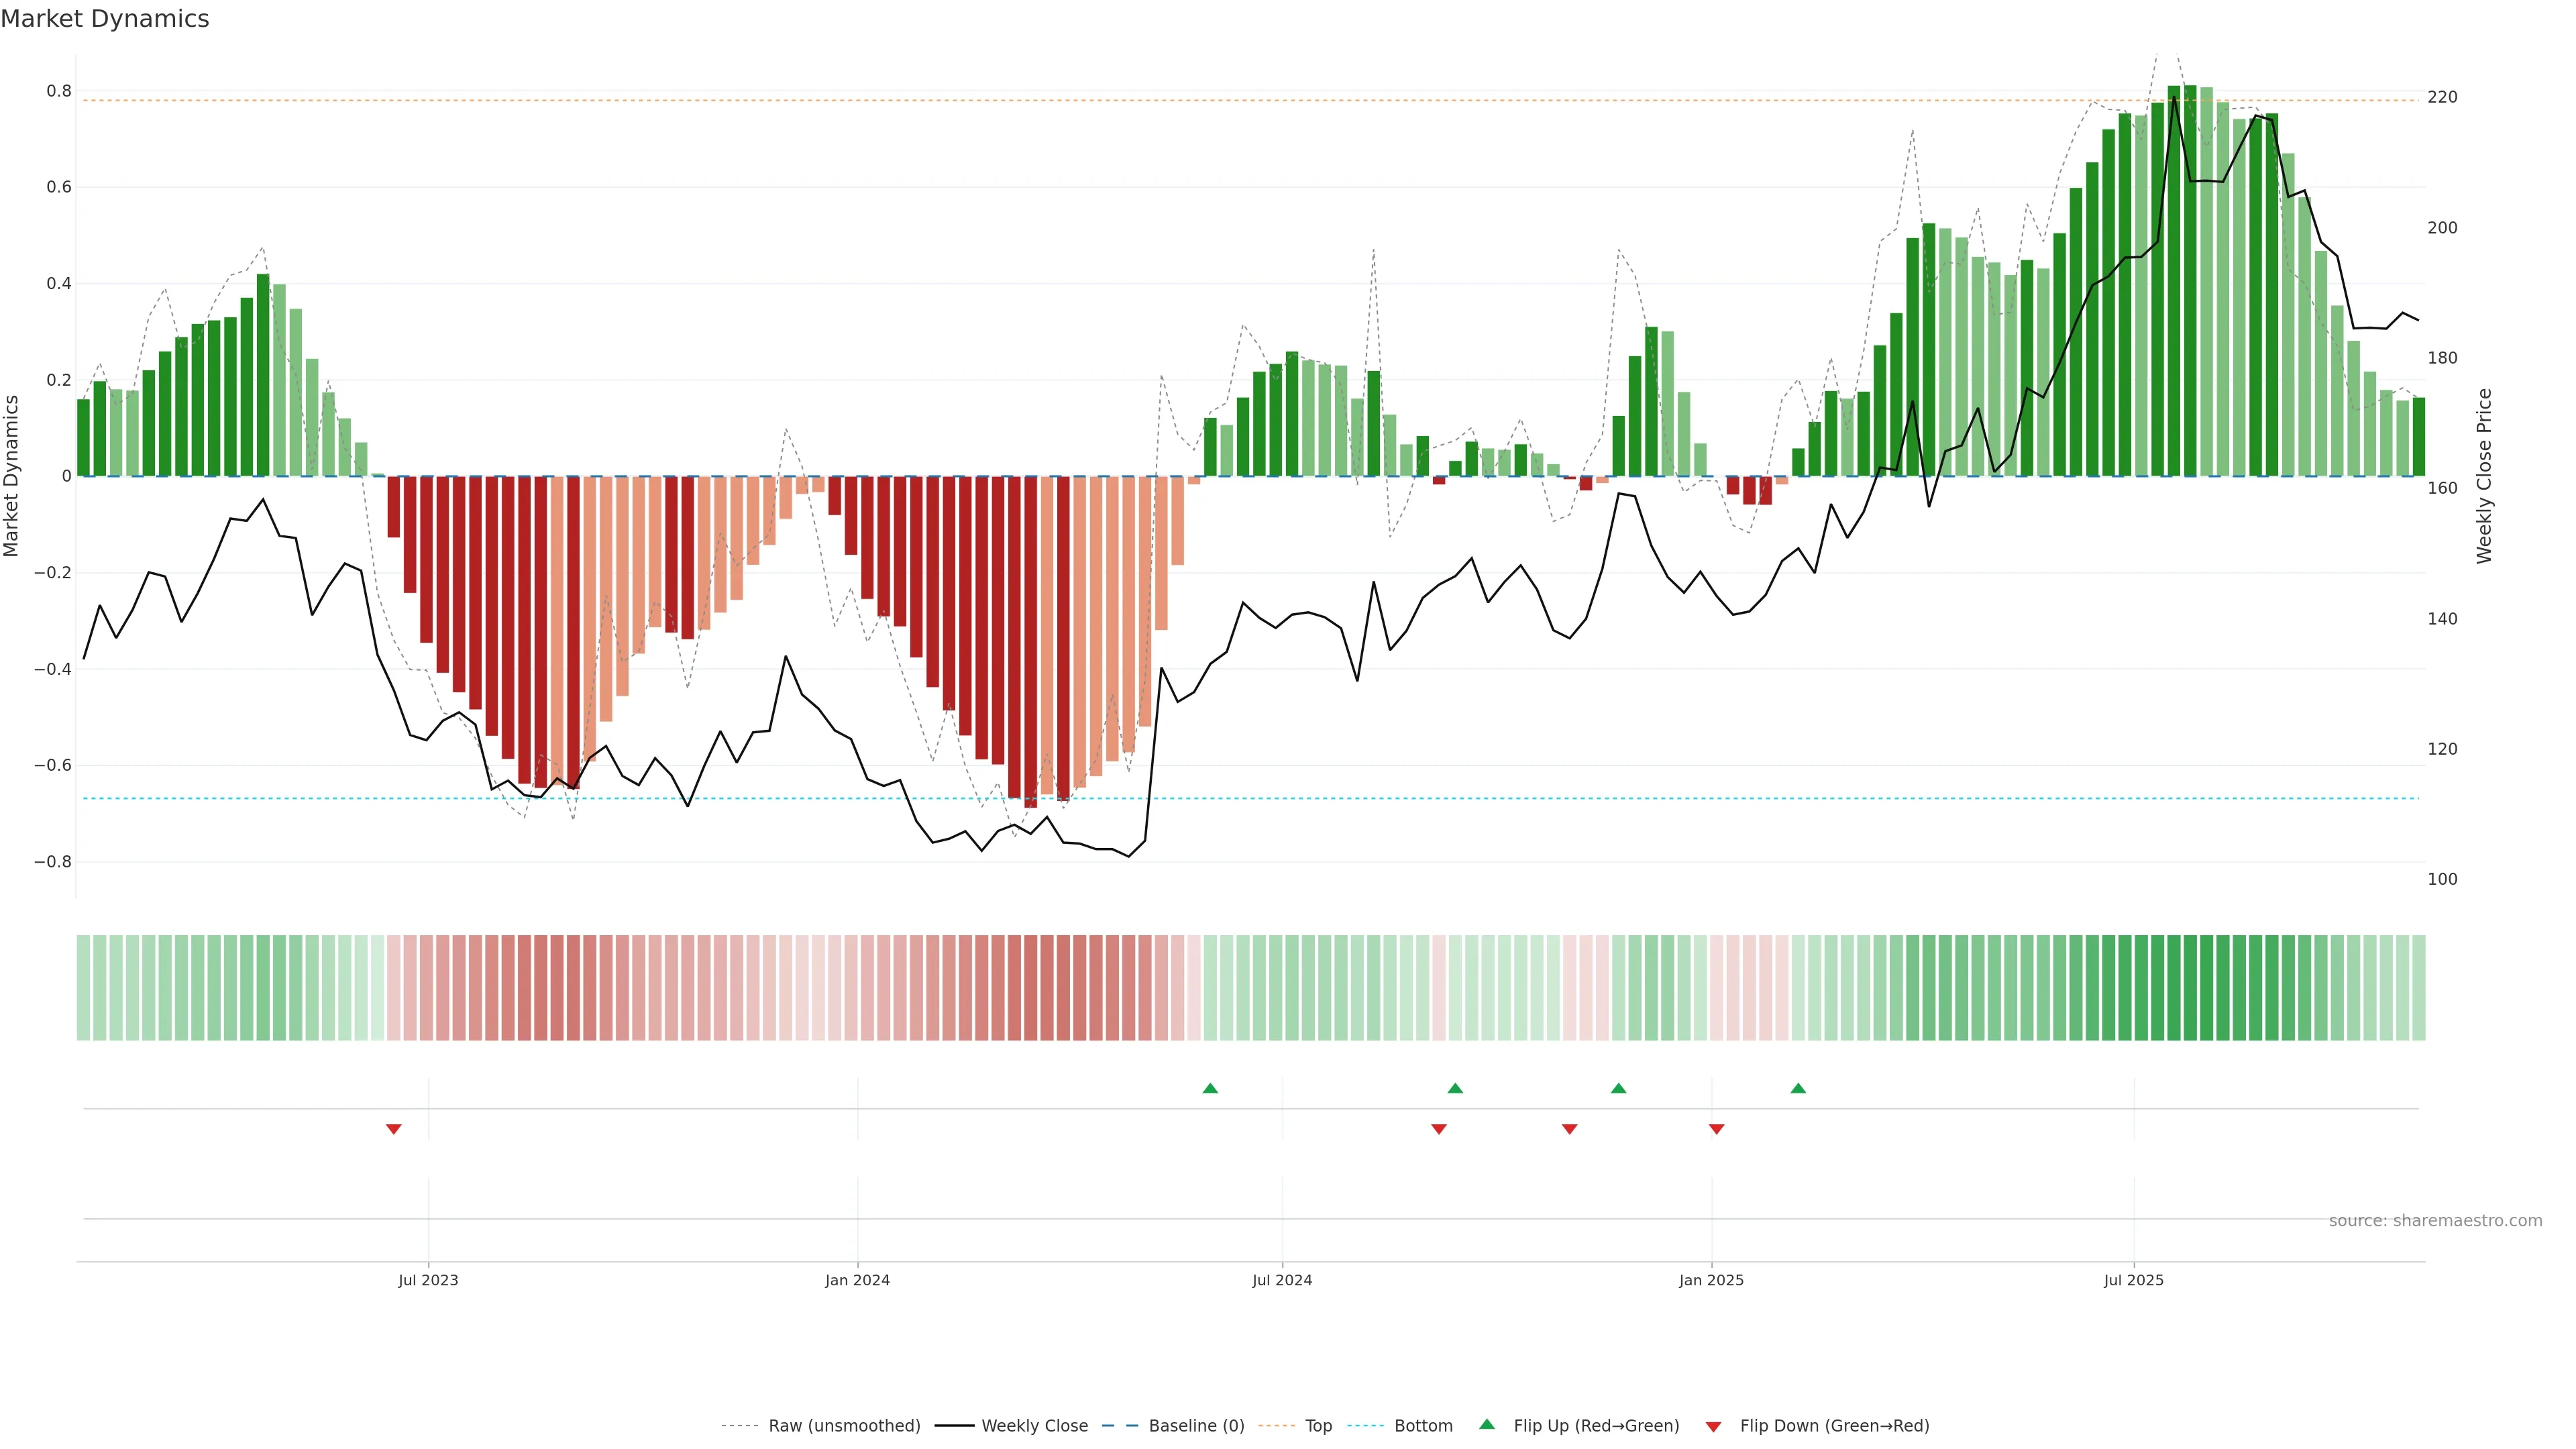Click the Jul 2025 axis label
The height and width of the screenshot is (1449, 2576).
coord(2133,1280)
